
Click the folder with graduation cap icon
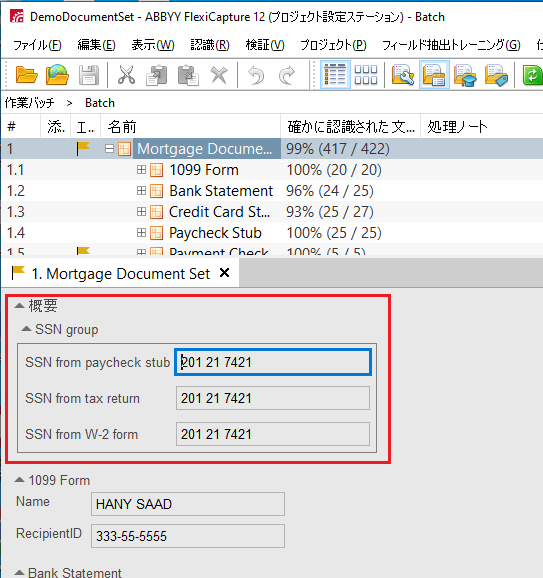(465, 75)
